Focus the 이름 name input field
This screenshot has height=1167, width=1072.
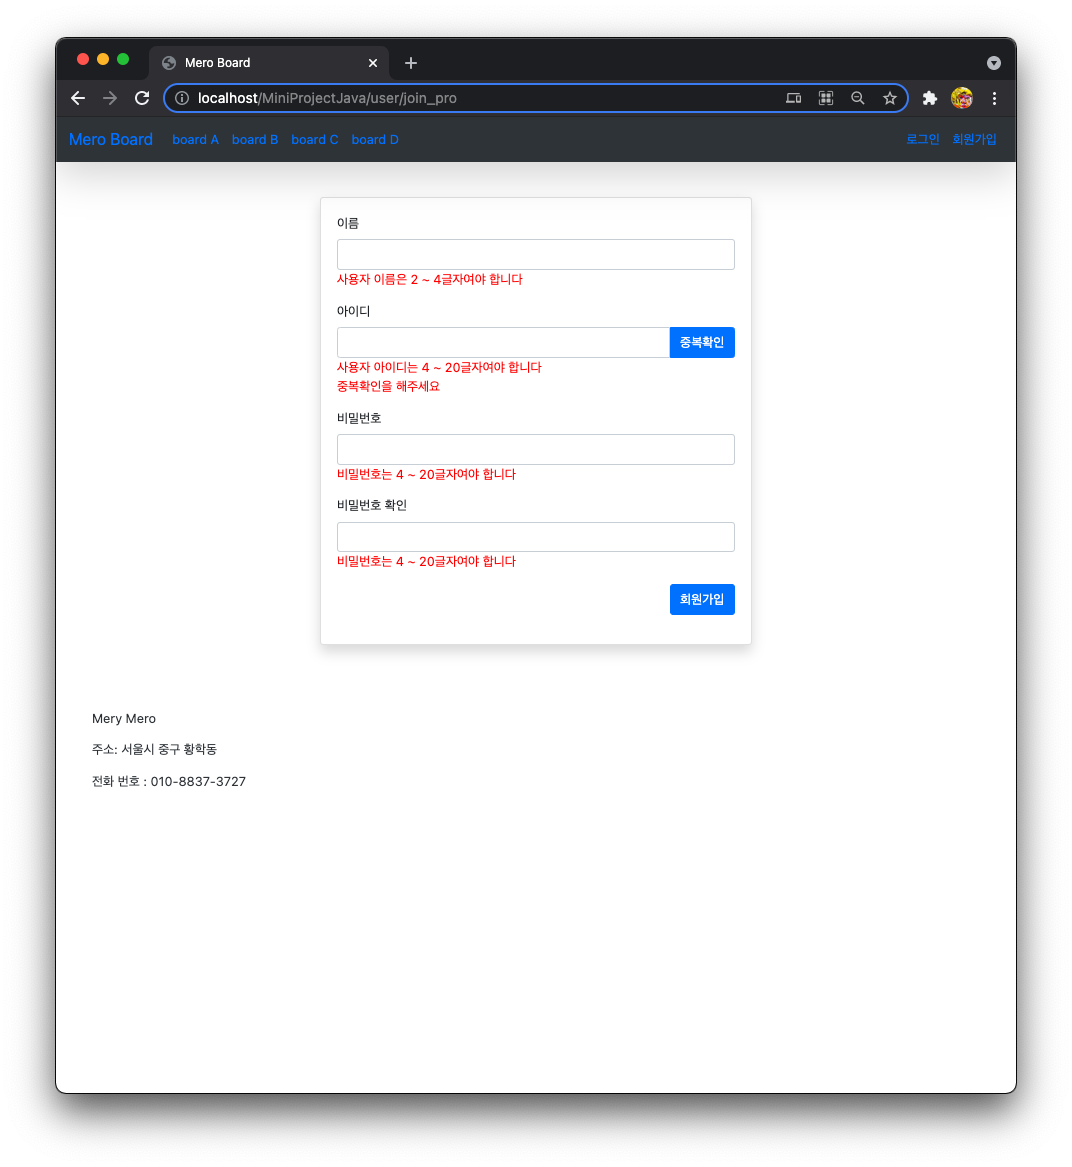(x=535, y=254)
